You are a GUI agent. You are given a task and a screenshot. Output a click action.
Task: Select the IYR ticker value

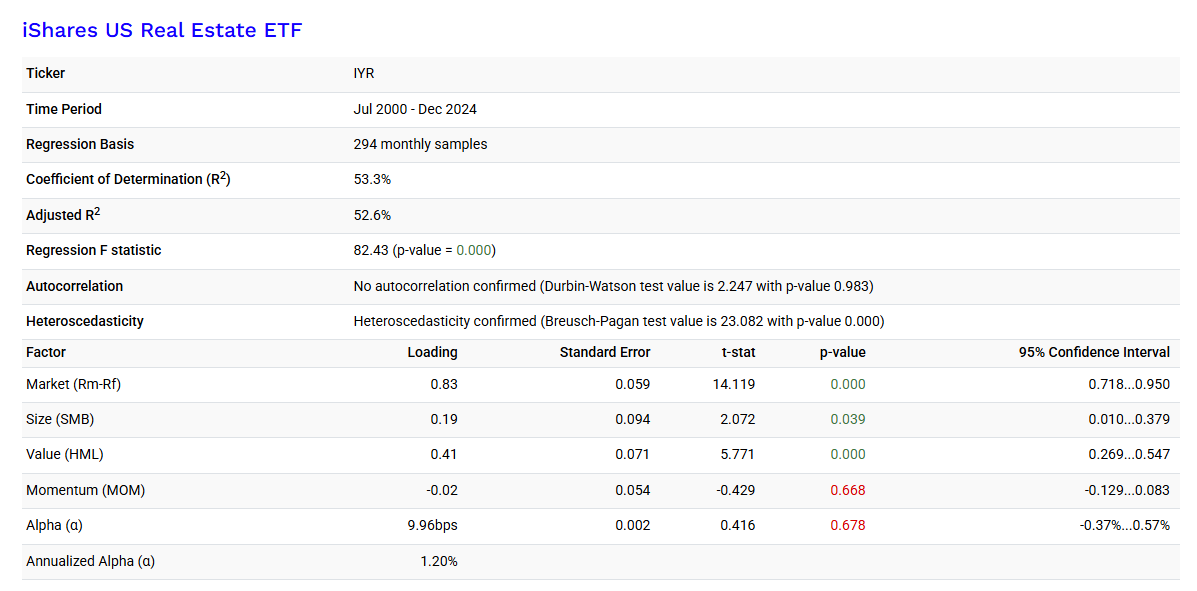point(364,73)
